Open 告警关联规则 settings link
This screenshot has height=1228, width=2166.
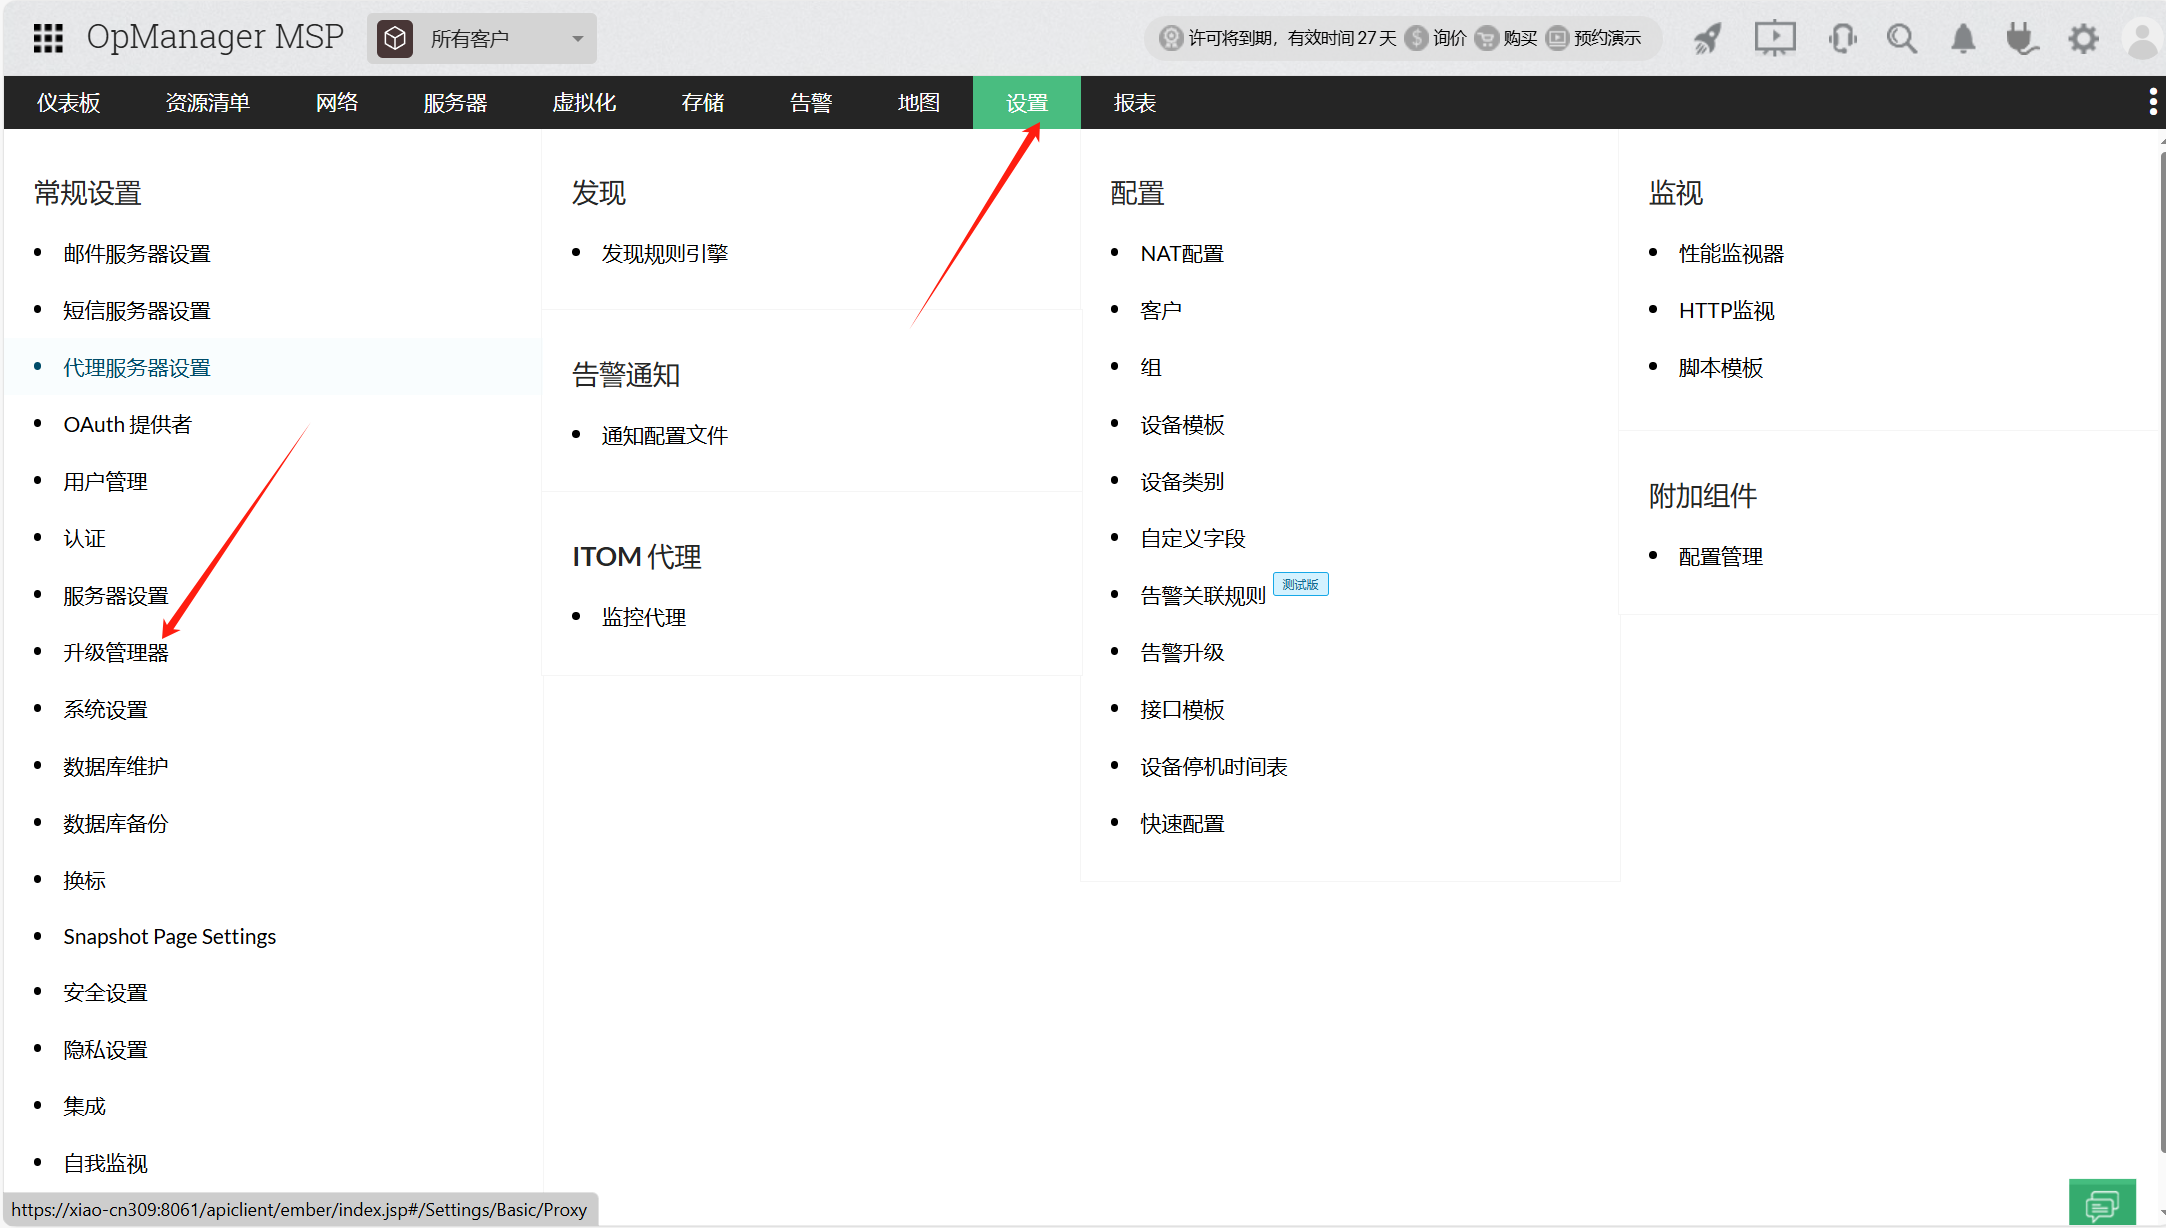coord(1202,596)
